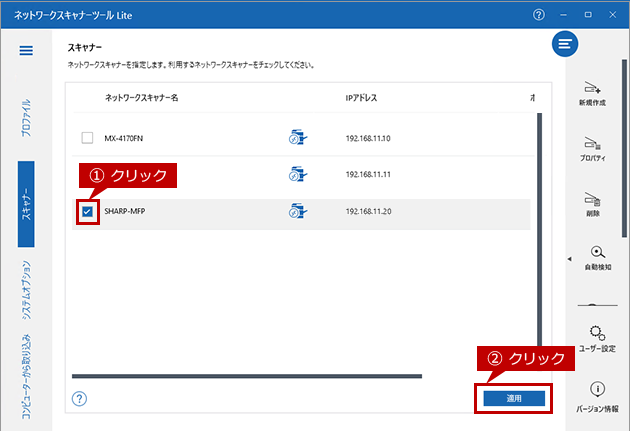This screenshot has width=630, height=431.
Task: Click IP address 192.168.11.11
Action: click(x=368, y=174)
